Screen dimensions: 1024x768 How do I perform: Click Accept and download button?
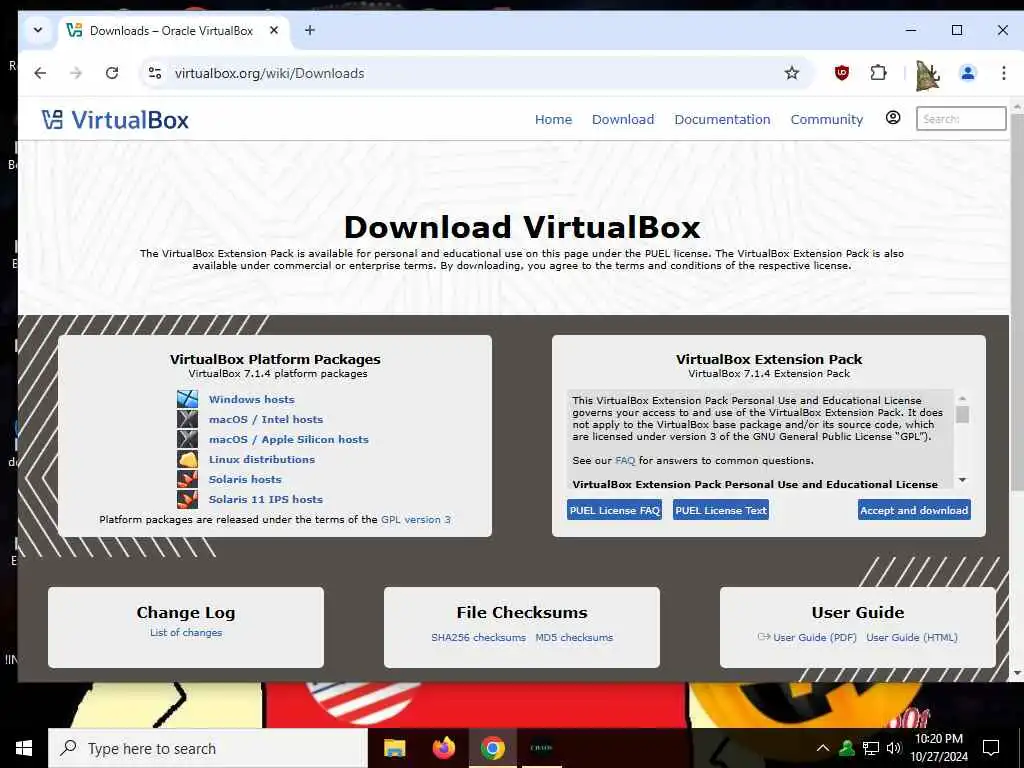[x=914, y=510]
